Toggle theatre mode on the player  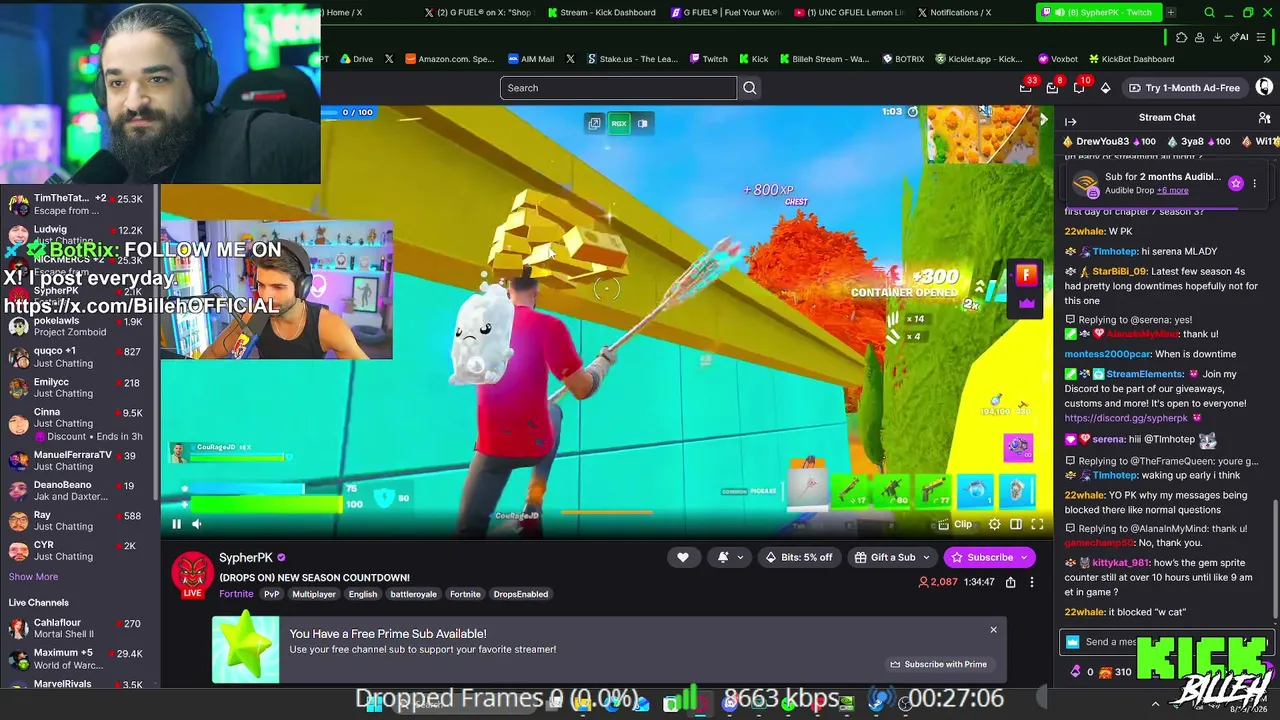coord(1016,524)
